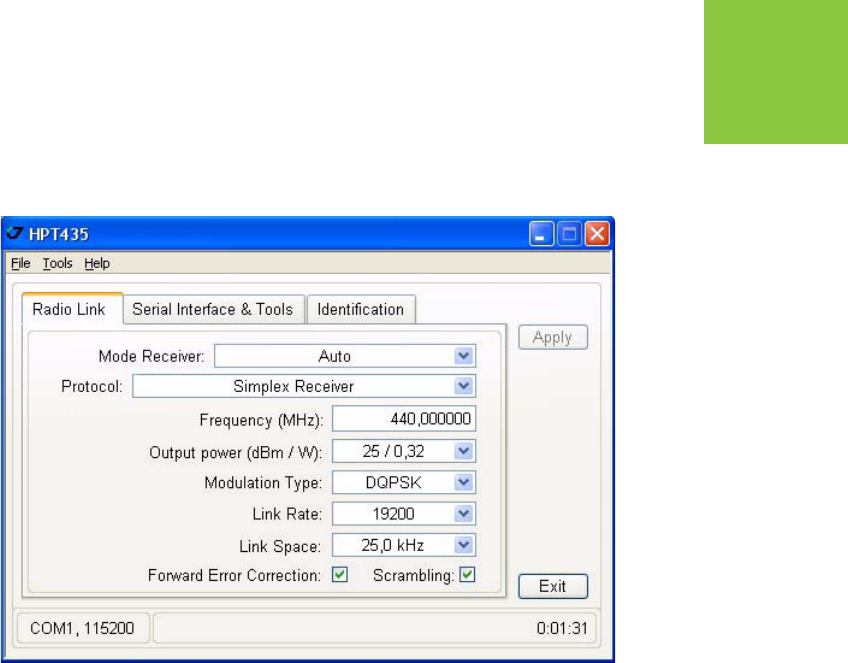The height and width of the screenshot is (663, 848).
Task: Select the 25 / 0,32 output power value
Action: coord(393,451)
